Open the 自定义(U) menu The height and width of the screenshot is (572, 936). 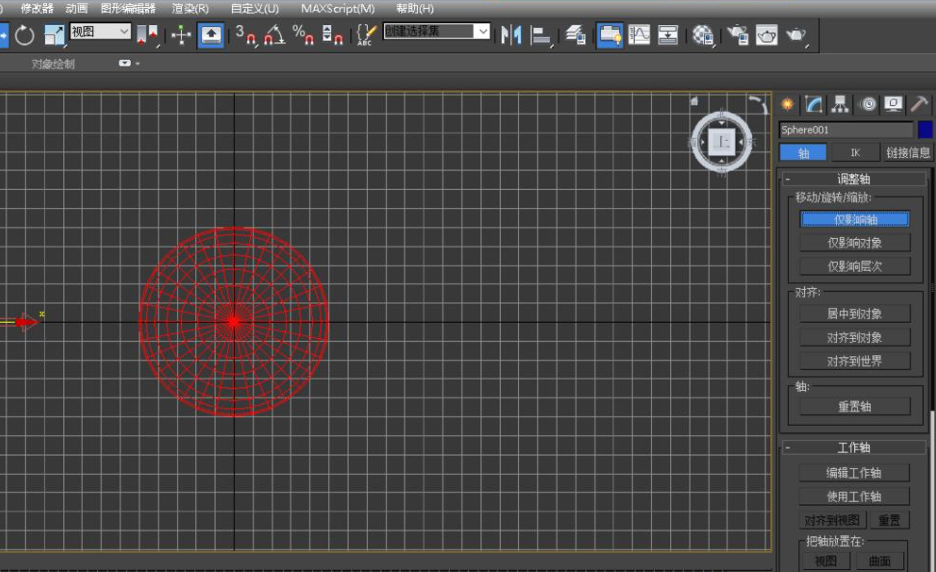coord(255,8)
